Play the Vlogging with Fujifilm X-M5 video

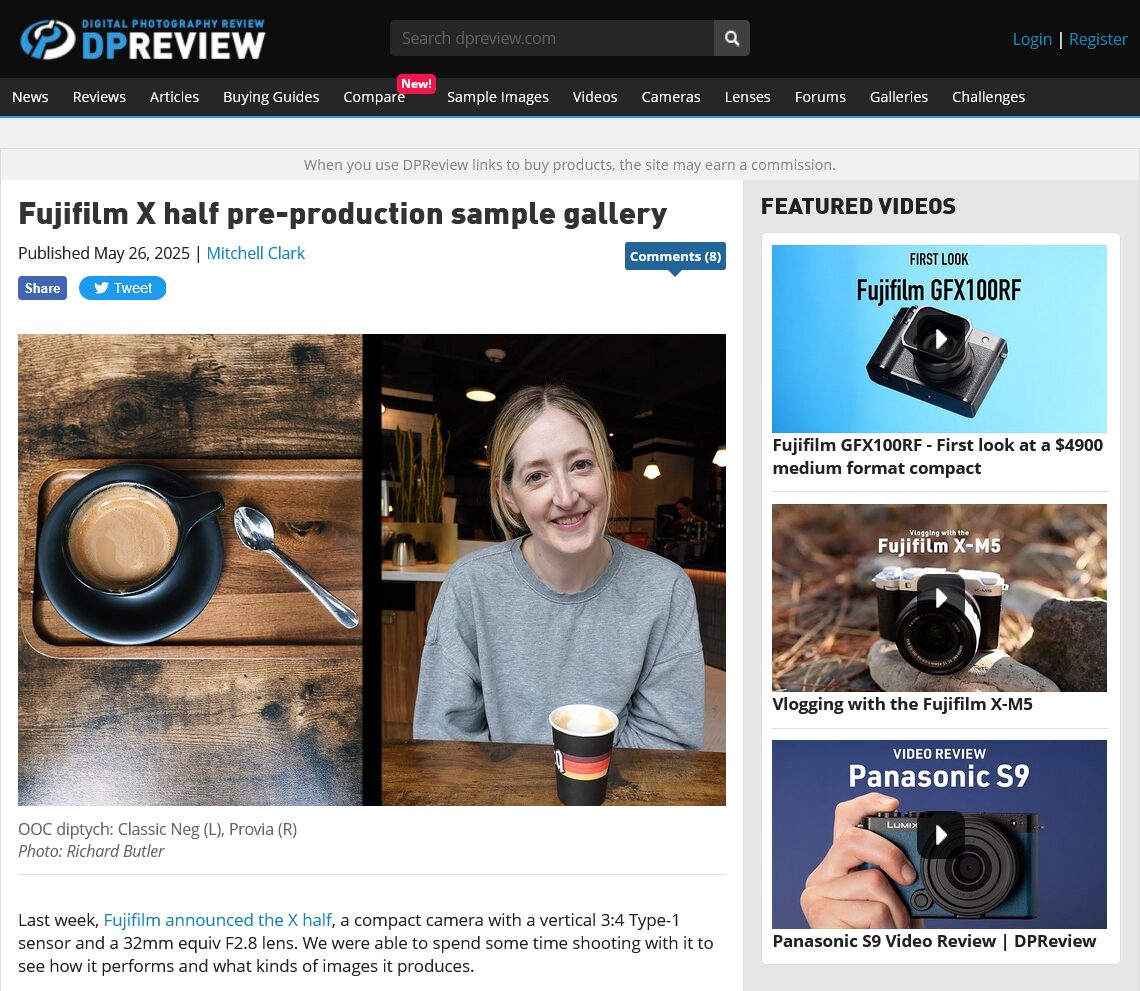point(939,598)
